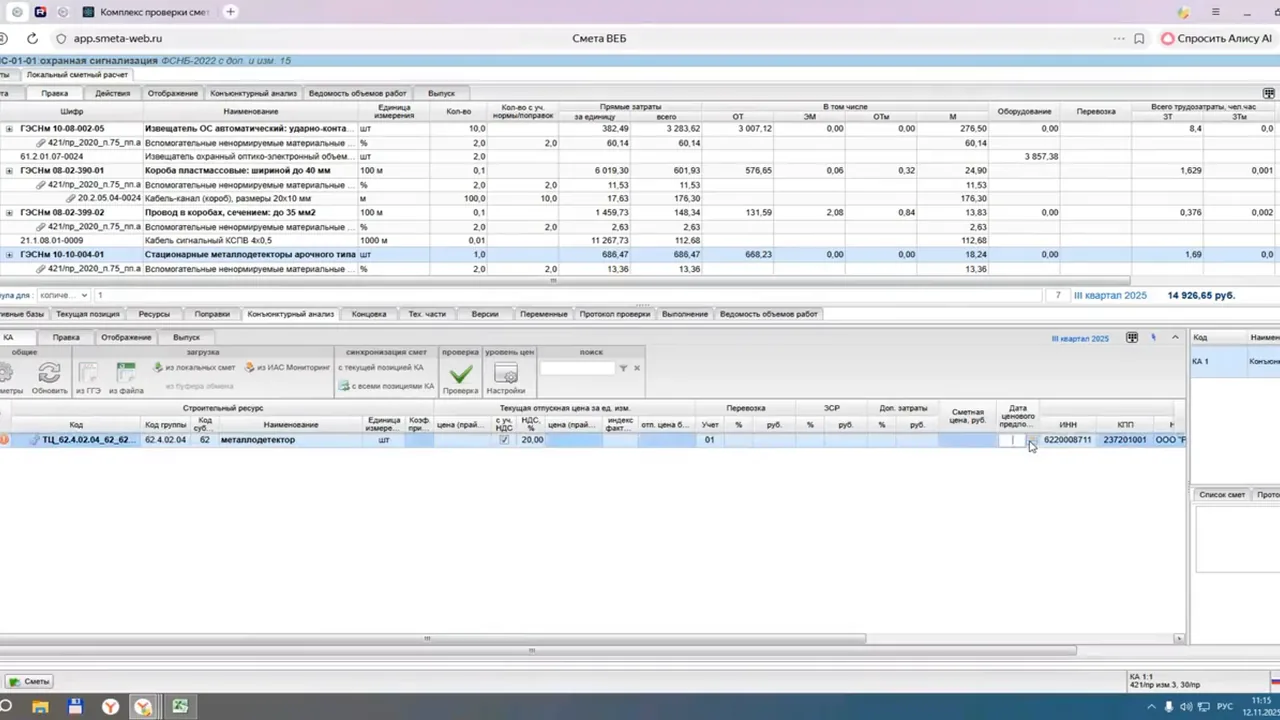This screenshot has height=720, width=1280.
Task: Clear the search with the X icon
Action: 636,368
